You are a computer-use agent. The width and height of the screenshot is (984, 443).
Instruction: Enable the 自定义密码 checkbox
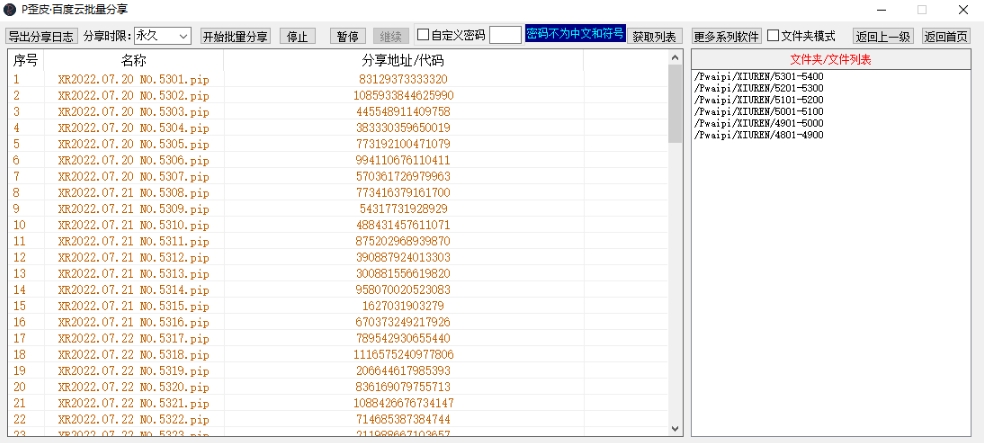click(x=424, y=35)
